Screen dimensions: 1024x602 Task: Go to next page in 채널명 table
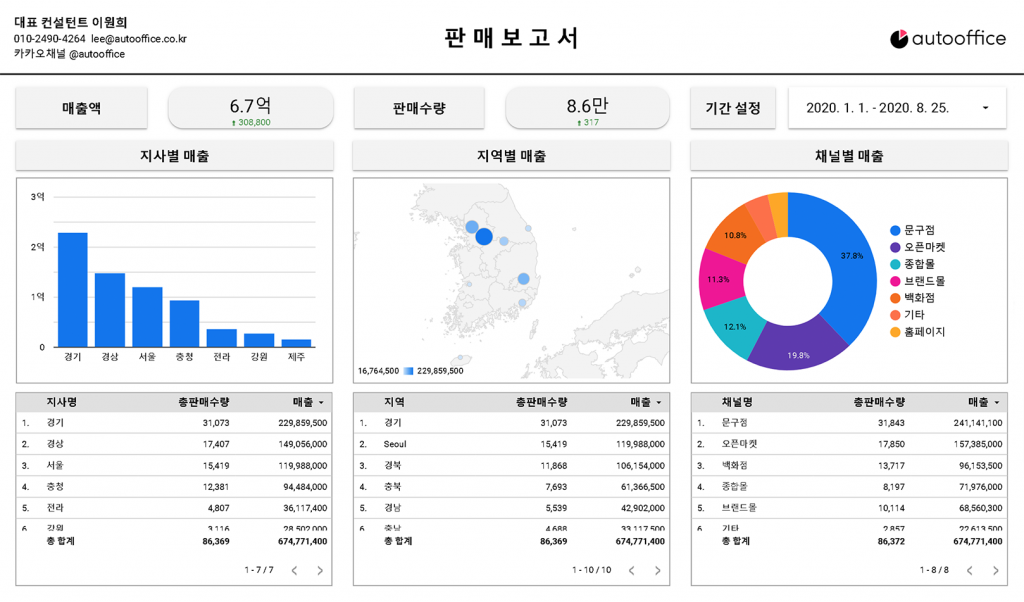pyautogui.click(x=995, y=571)
